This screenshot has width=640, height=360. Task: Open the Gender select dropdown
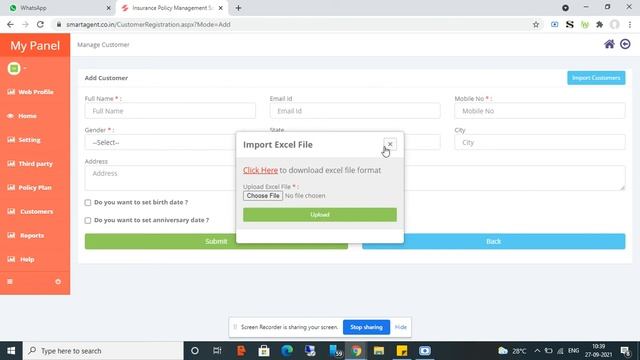coord(160,142)
